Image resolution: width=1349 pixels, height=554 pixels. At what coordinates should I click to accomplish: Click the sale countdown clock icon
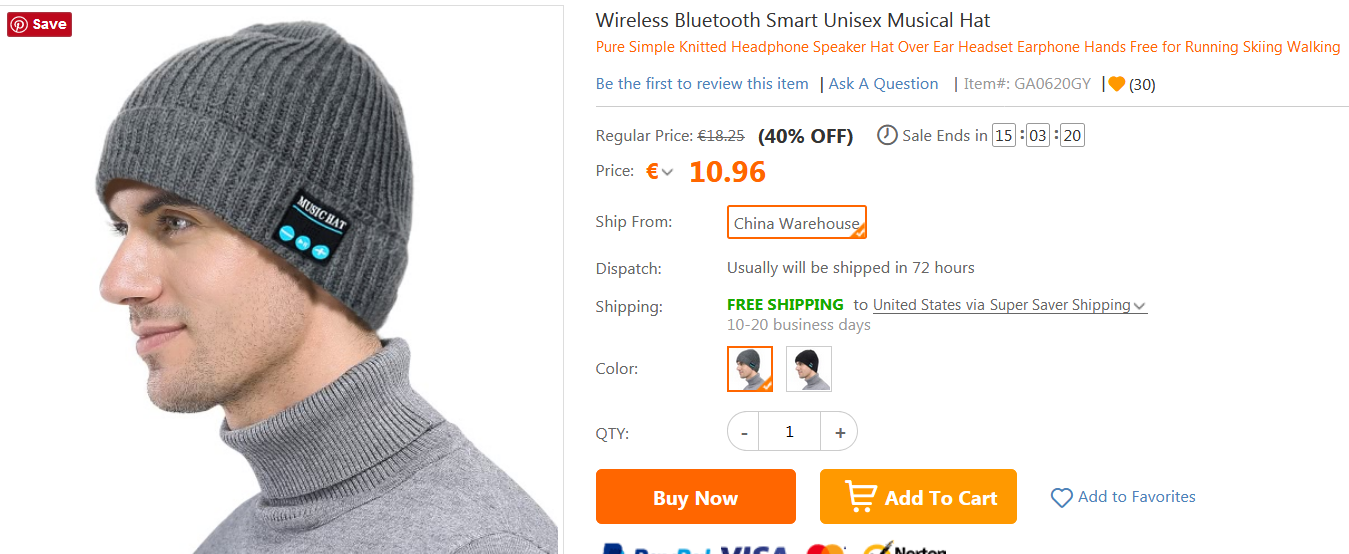887,135
